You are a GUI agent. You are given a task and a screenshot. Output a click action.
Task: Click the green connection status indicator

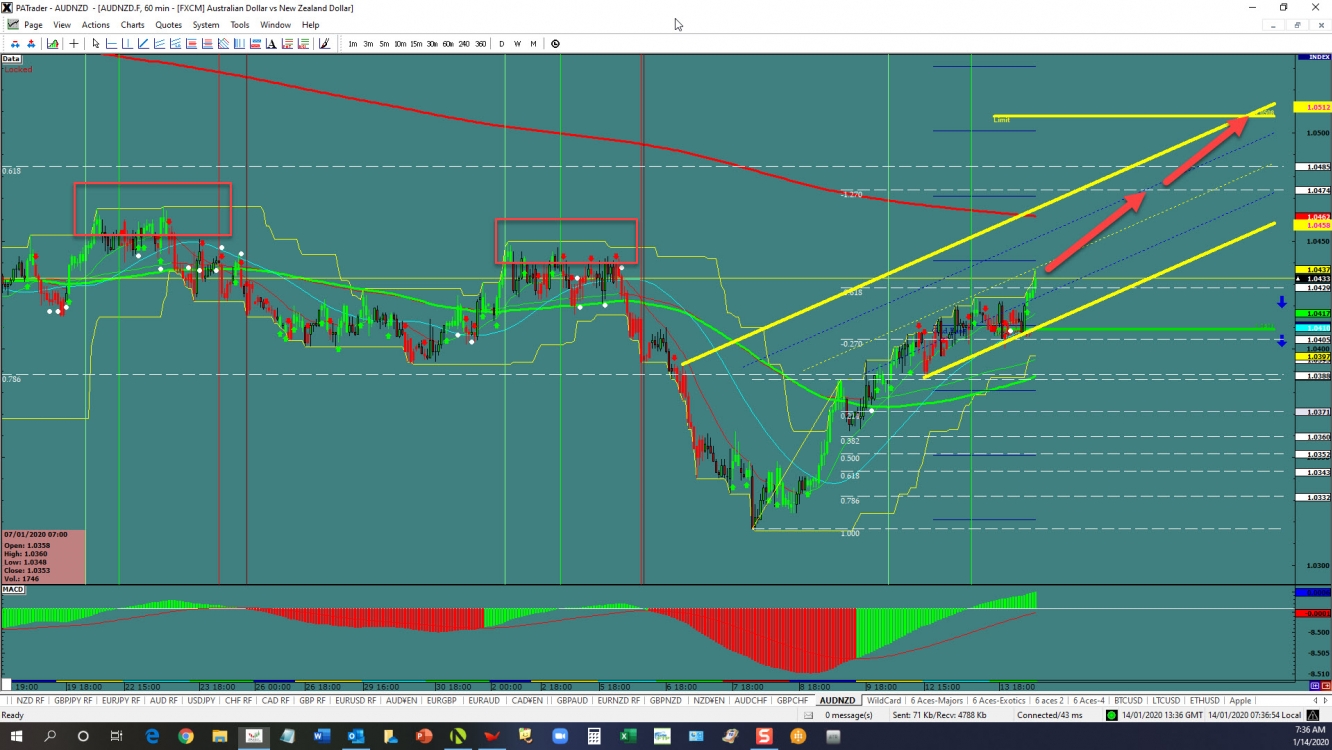point(1112,715)
